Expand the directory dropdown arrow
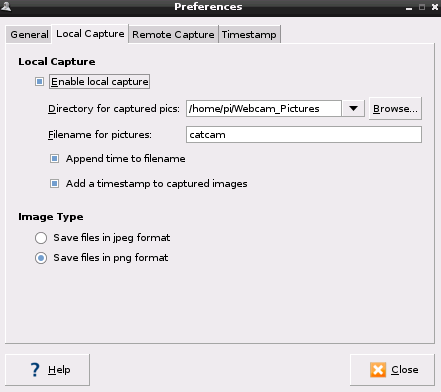This screenshot has width=441, height=392. (x=353, y=109)
